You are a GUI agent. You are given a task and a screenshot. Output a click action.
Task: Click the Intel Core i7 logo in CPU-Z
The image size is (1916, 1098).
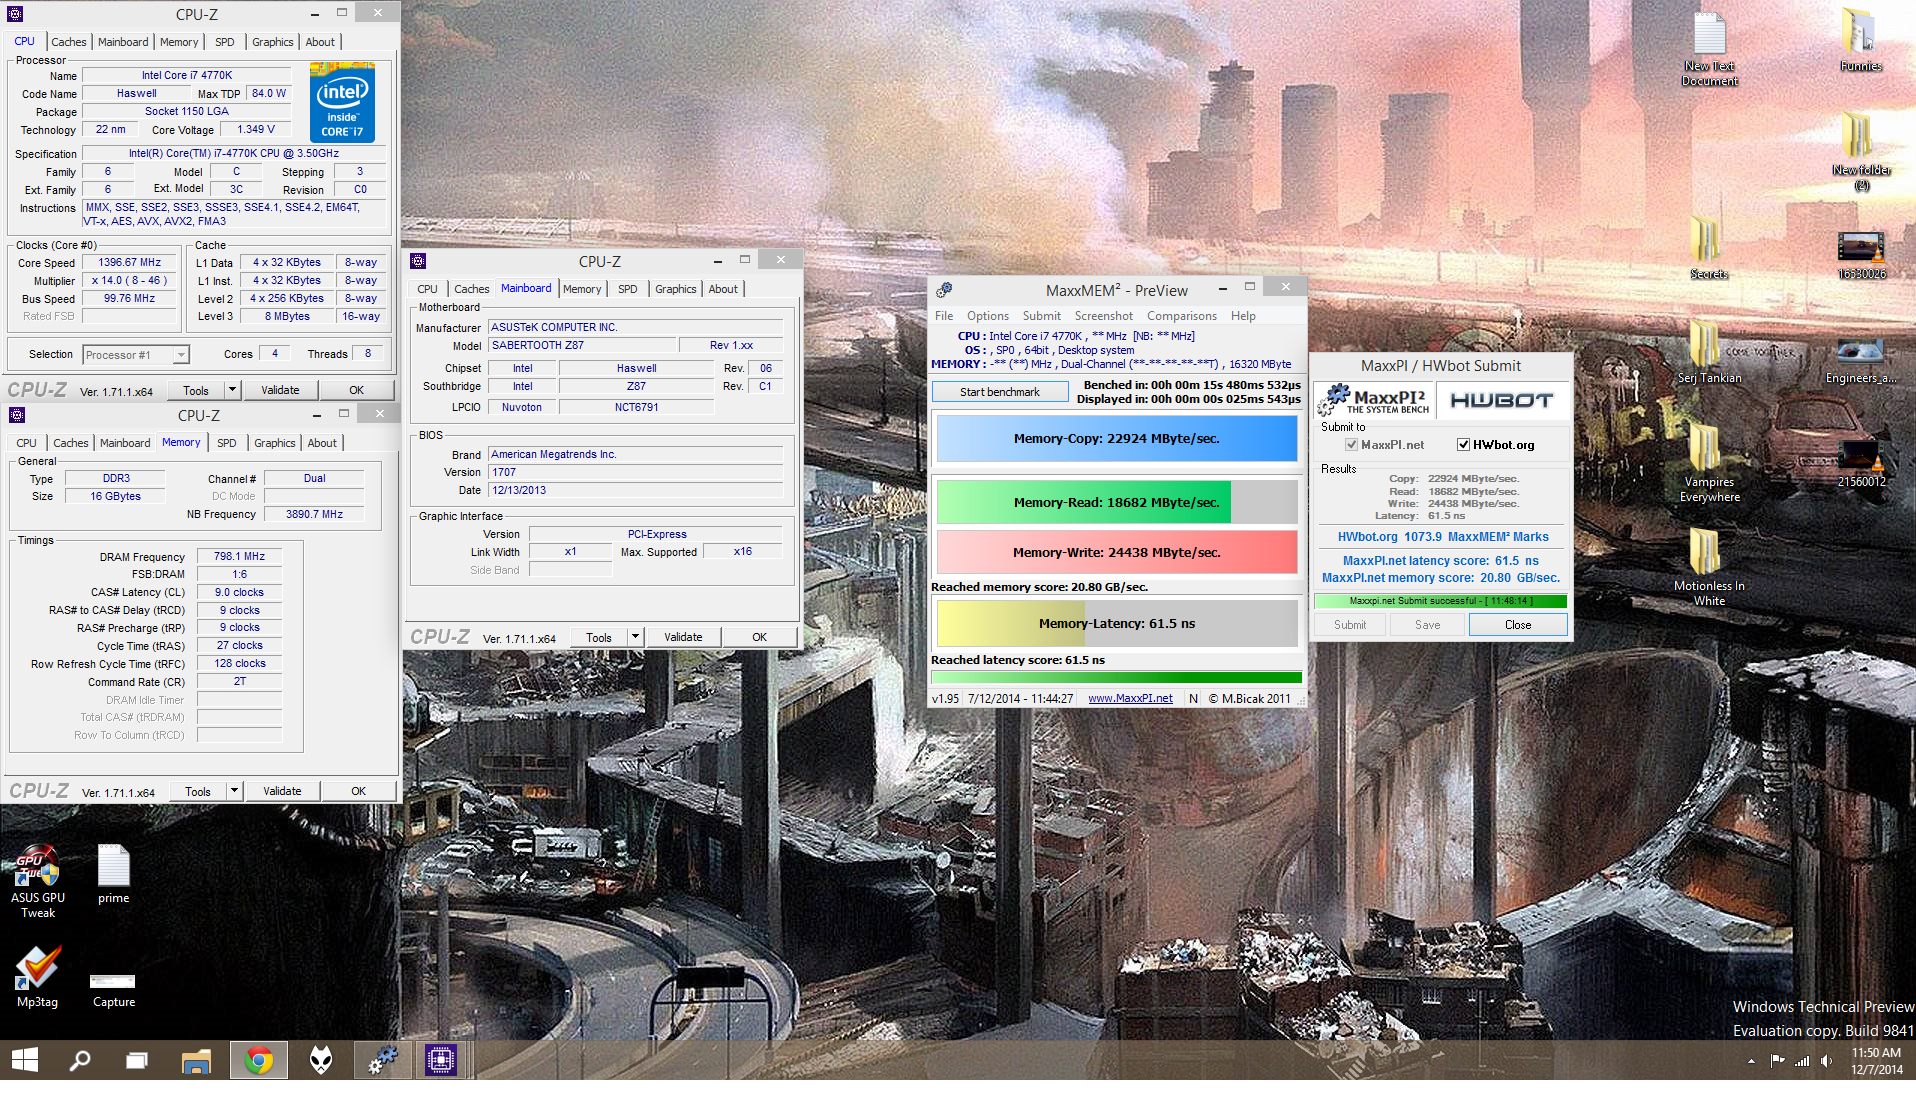pyautogui.click(x=342, y=102)
